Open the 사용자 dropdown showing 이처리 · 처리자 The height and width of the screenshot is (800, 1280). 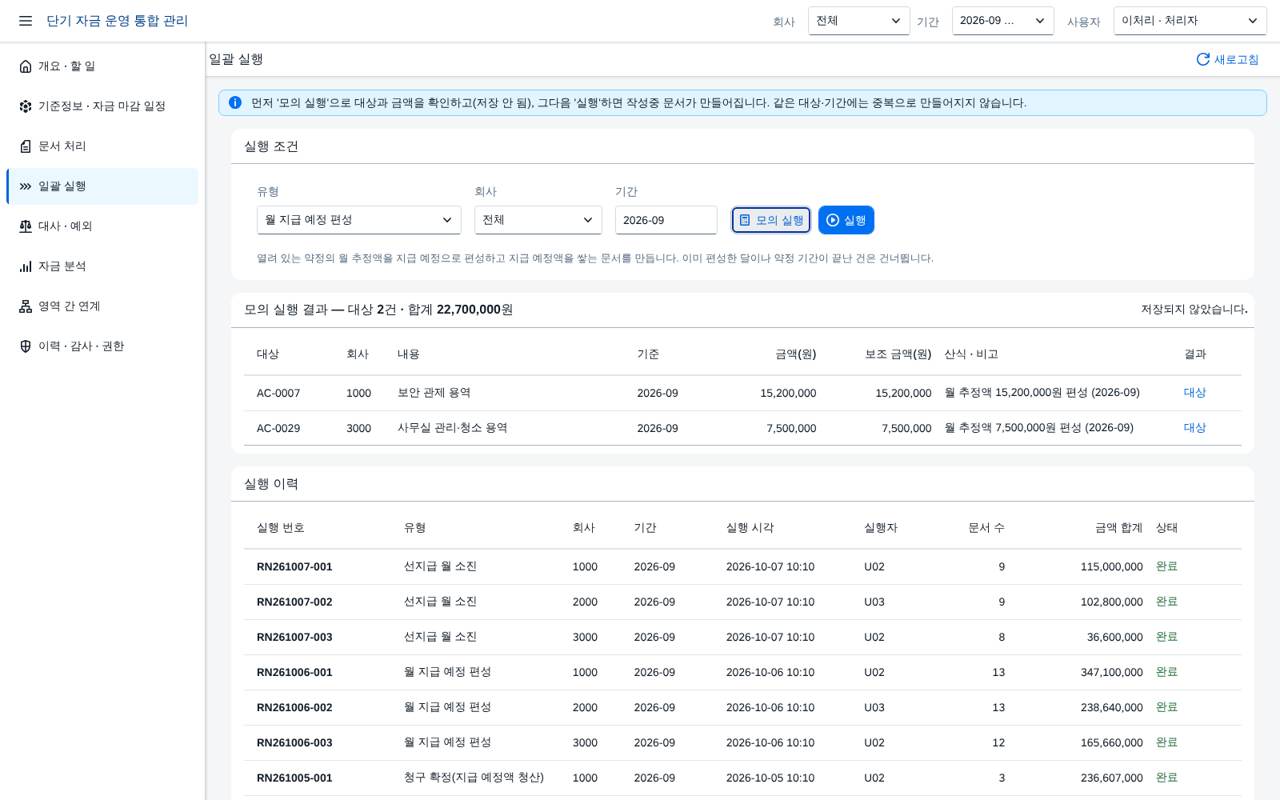pos(1190,21)
